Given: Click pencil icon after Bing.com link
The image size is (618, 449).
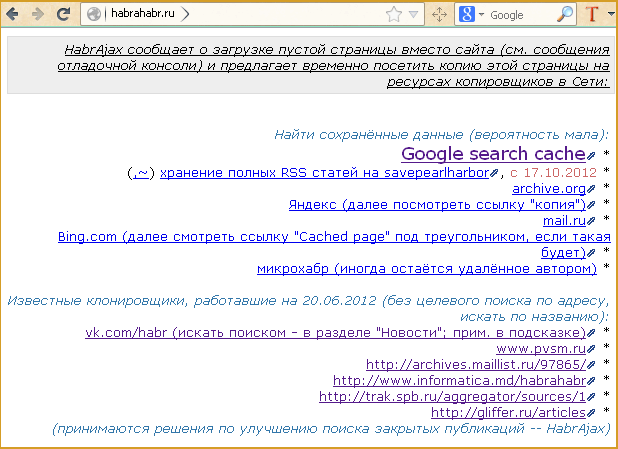Looking at the screenshot, I should click(x=590, y=253).
